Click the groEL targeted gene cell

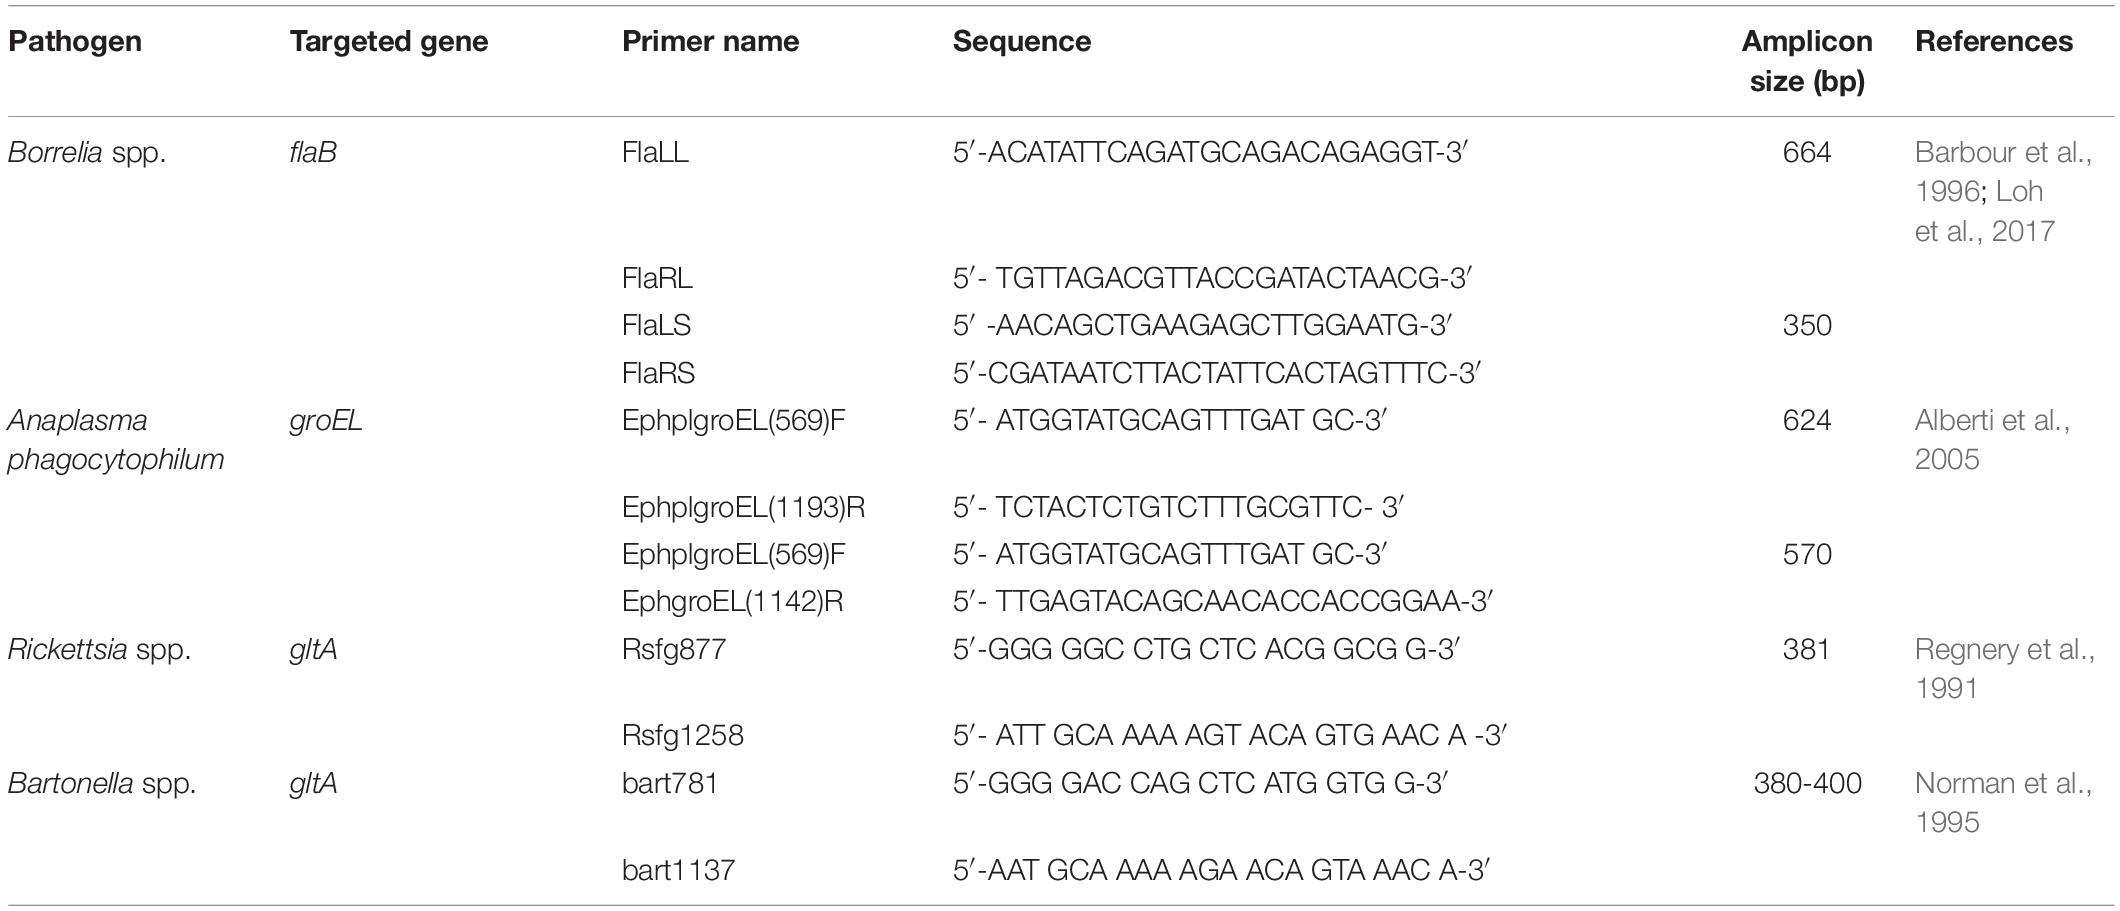(x=326, y=421)
